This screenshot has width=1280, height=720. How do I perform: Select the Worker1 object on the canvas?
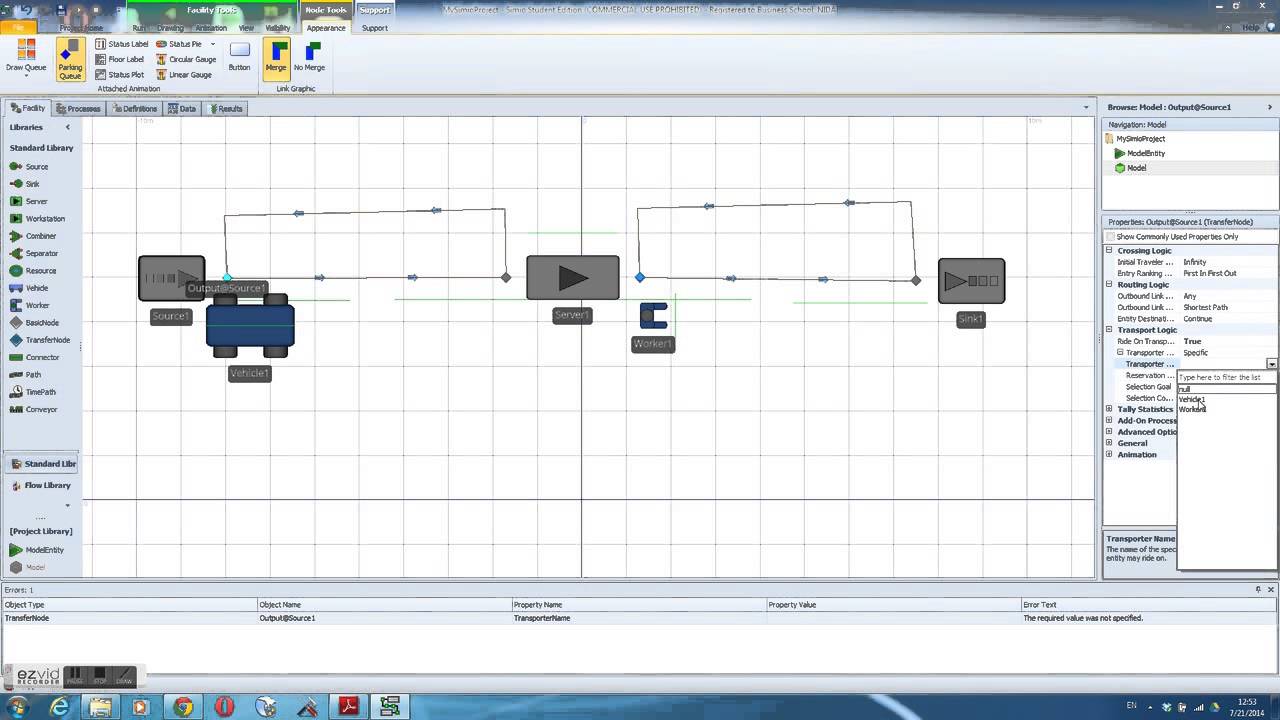(653, 316)
